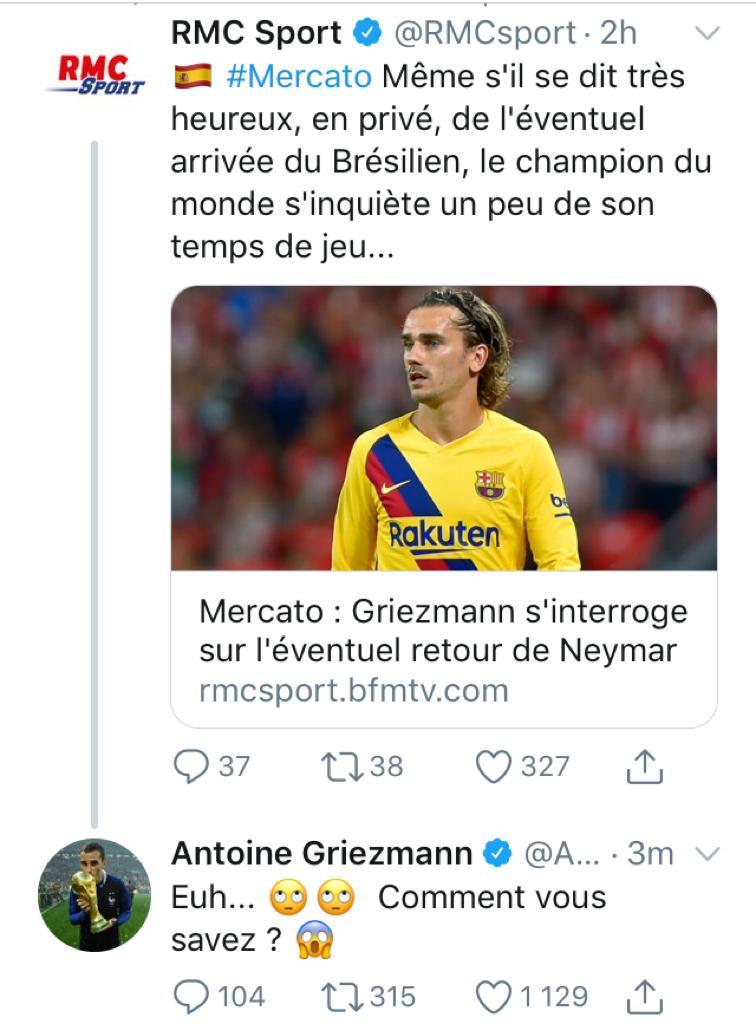
Task: Like the RMC Sport tweet
Action: [493, 767]
